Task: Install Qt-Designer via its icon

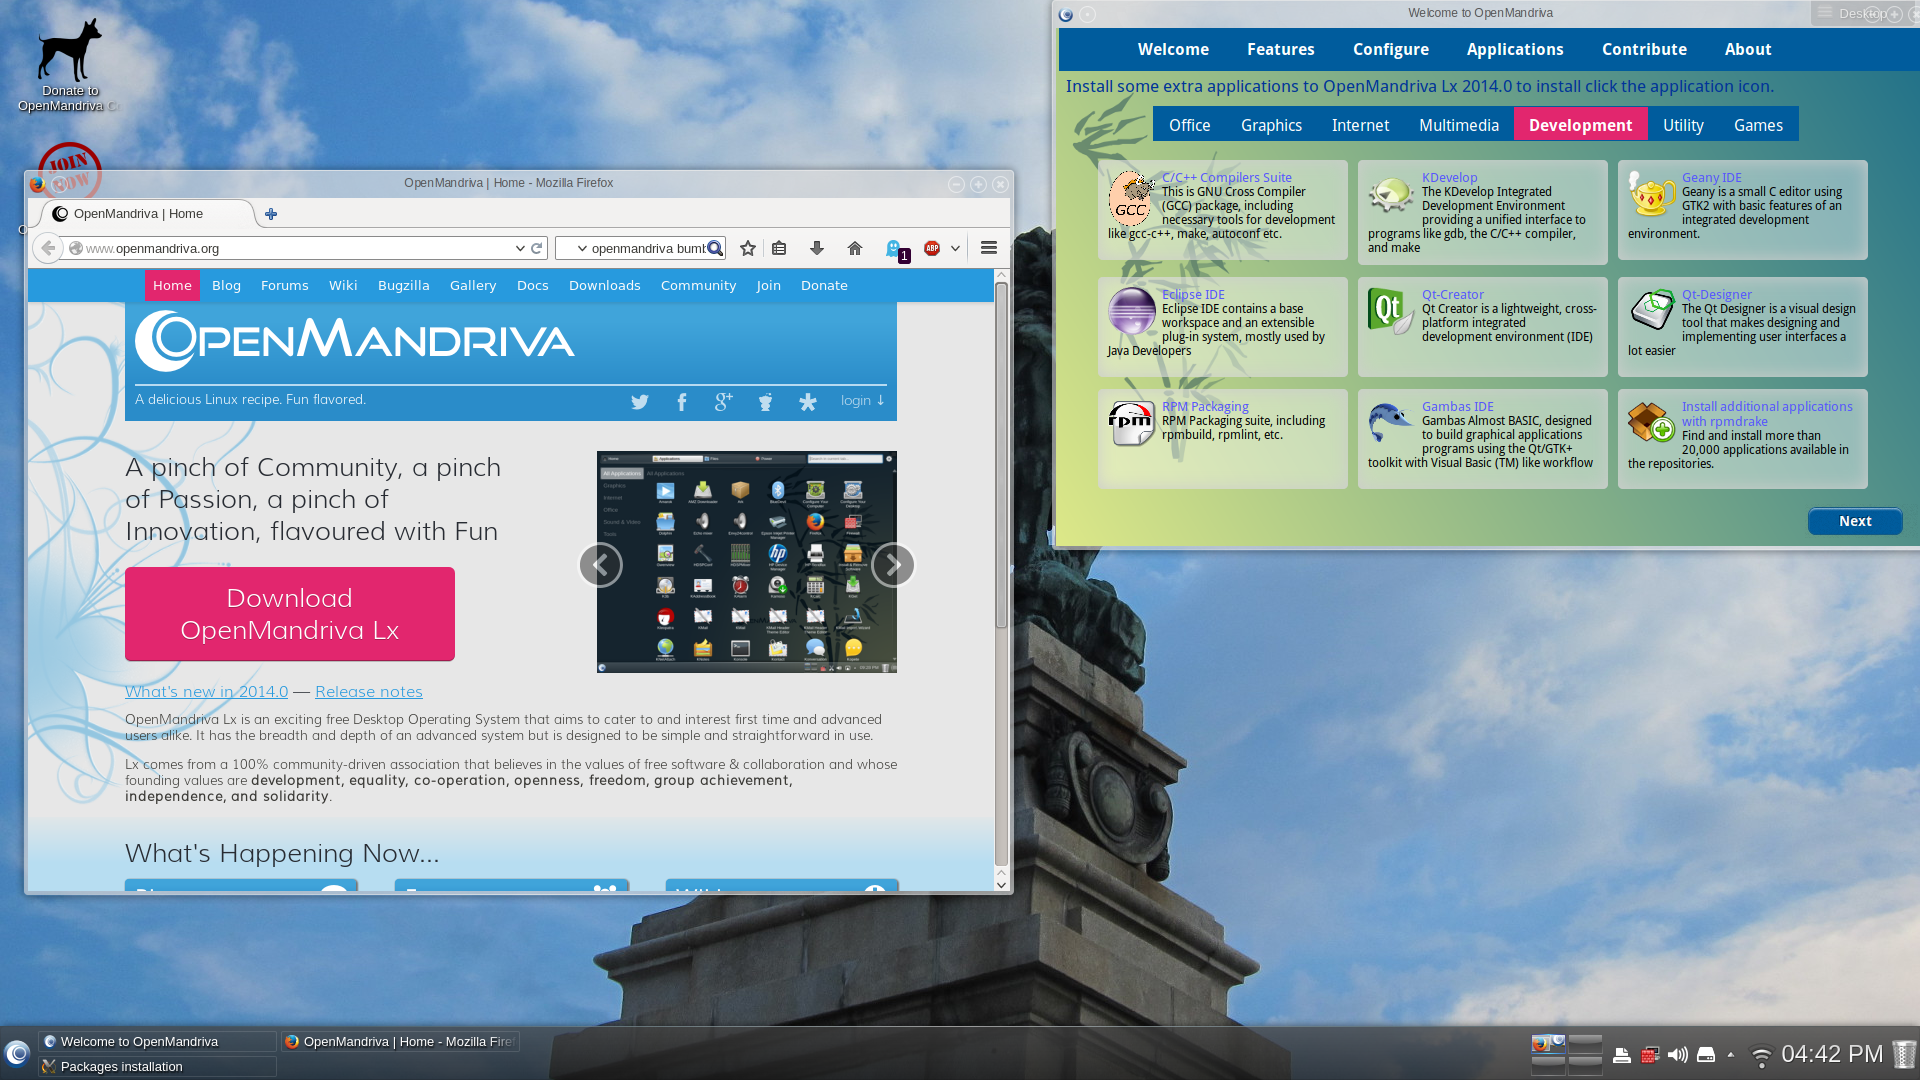Action: pyautogui.click(x=1652, y=310)
